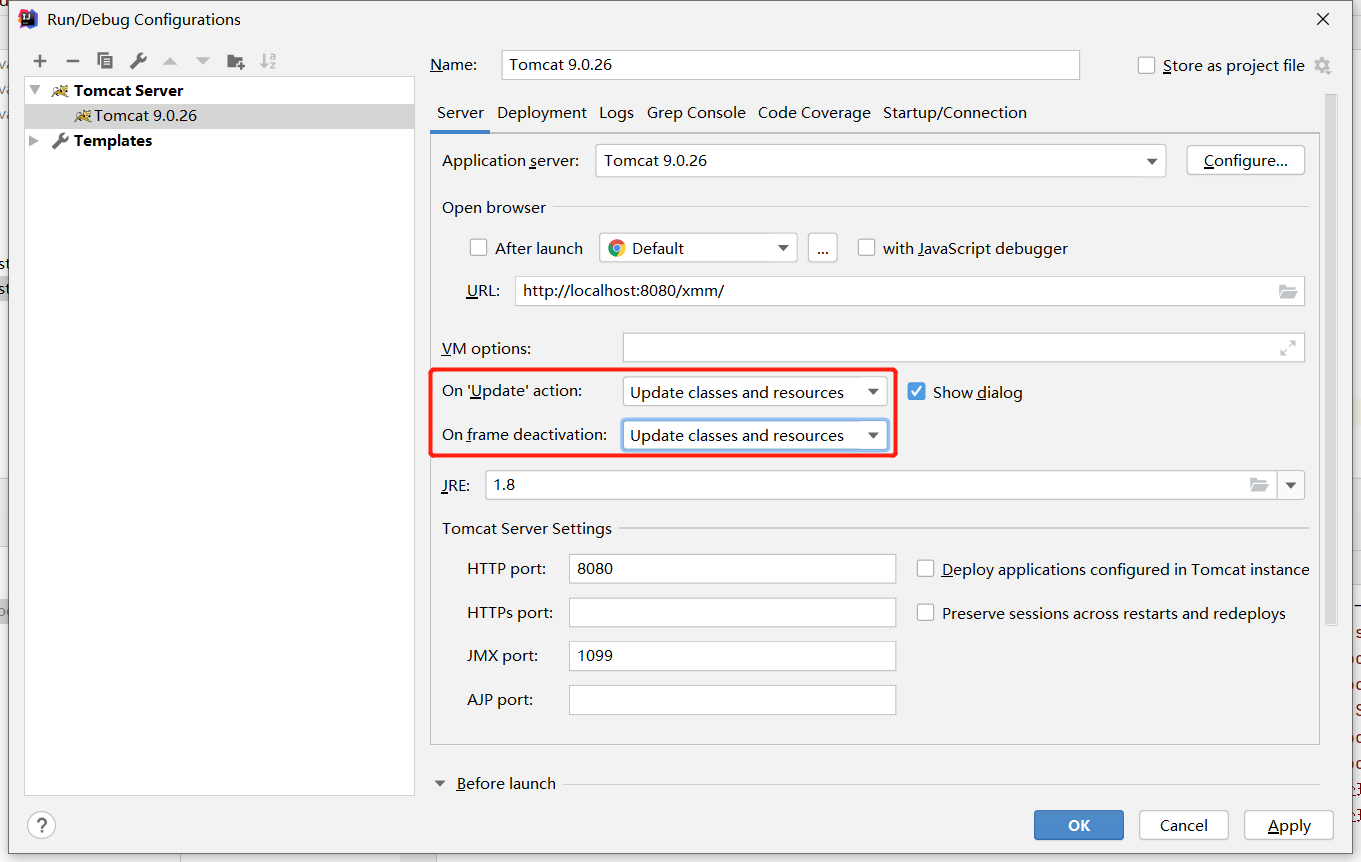Image resolution: width=1361 pixels, height=862 pixels.
Task: Expand VM options field icon
Action: 1288,348
